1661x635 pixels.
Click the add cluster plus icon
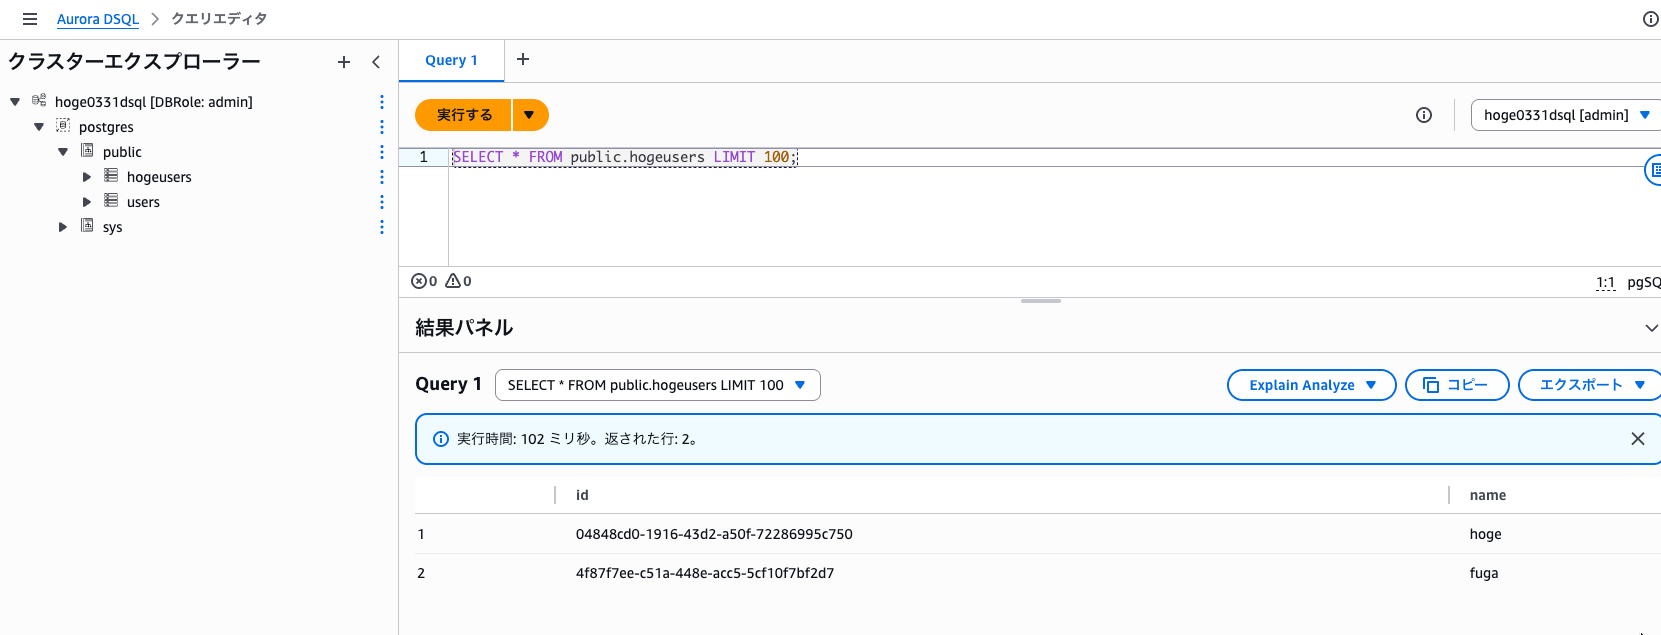pos(344,62)
